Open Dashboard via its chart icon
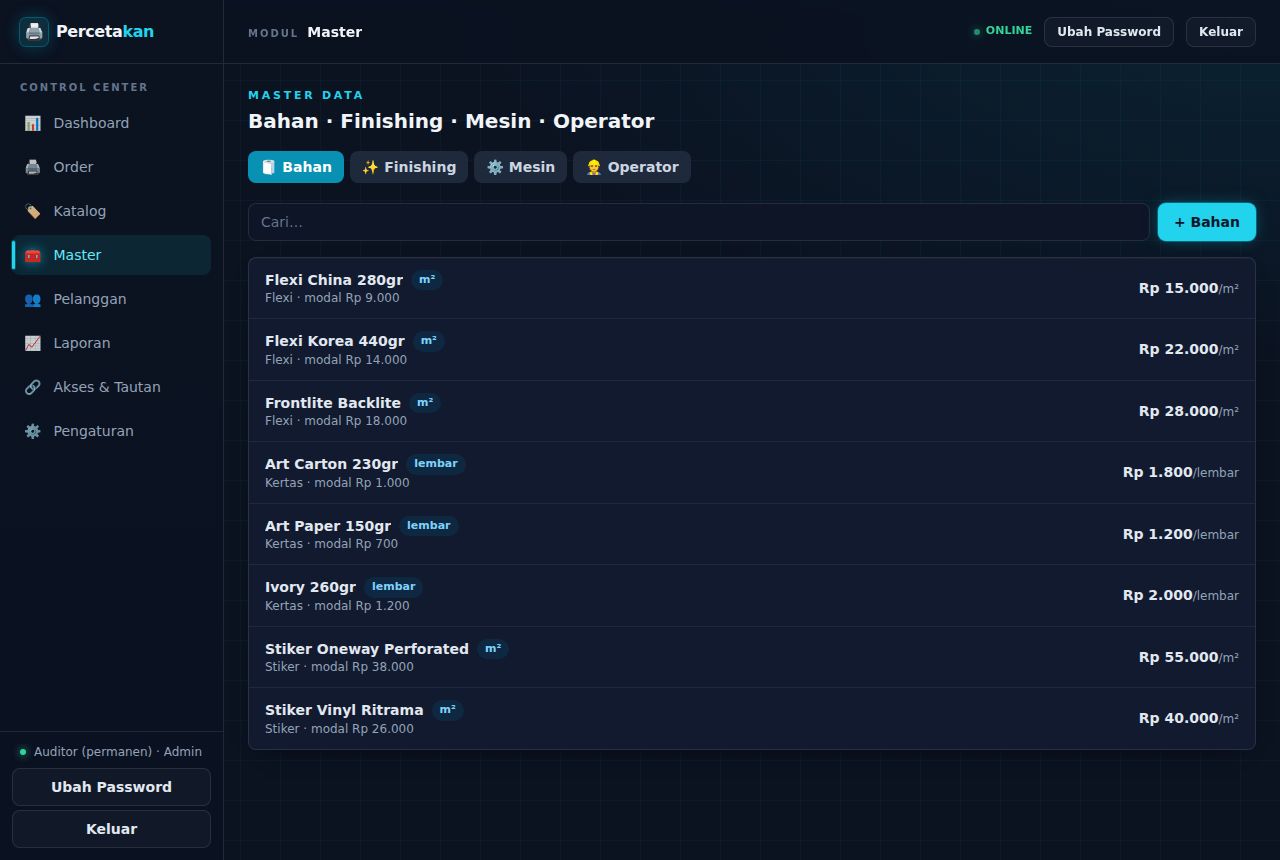Image resolution: width=1280 pixels, height=860 pixels. click(33, 123)
